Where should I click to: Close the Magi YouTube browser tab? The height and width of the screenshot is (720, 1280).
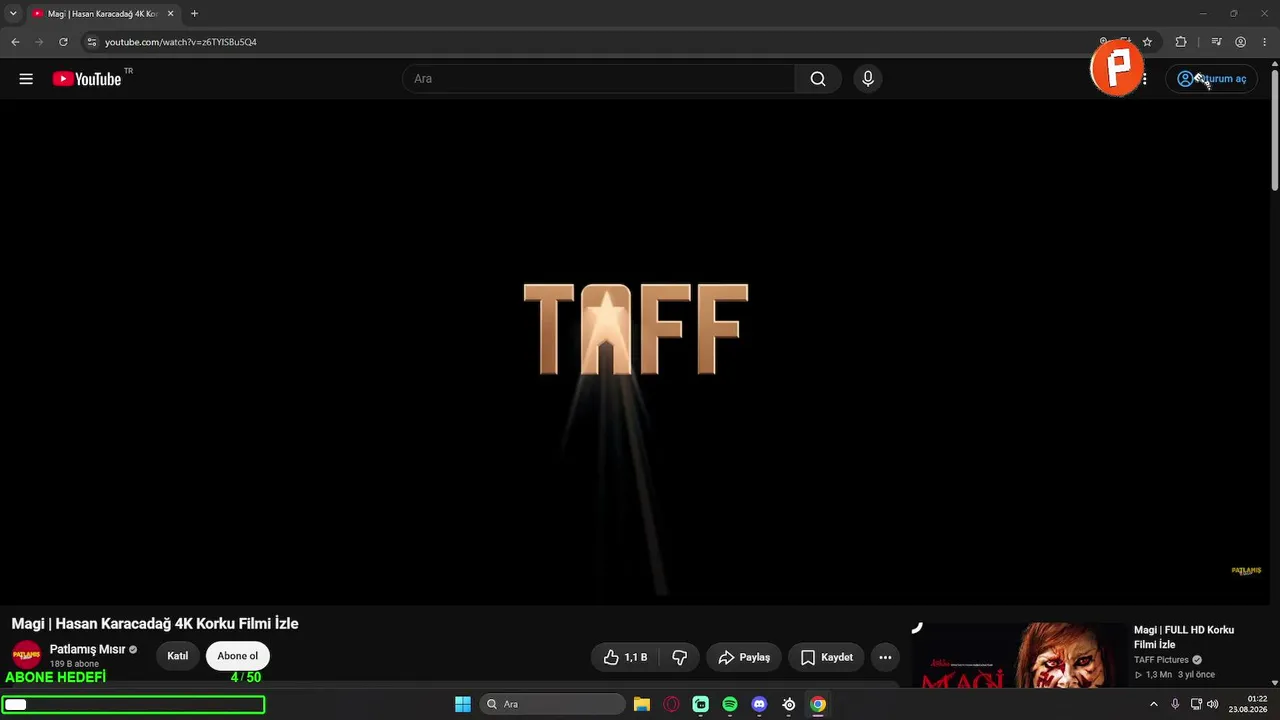click(x=170, y=14)
